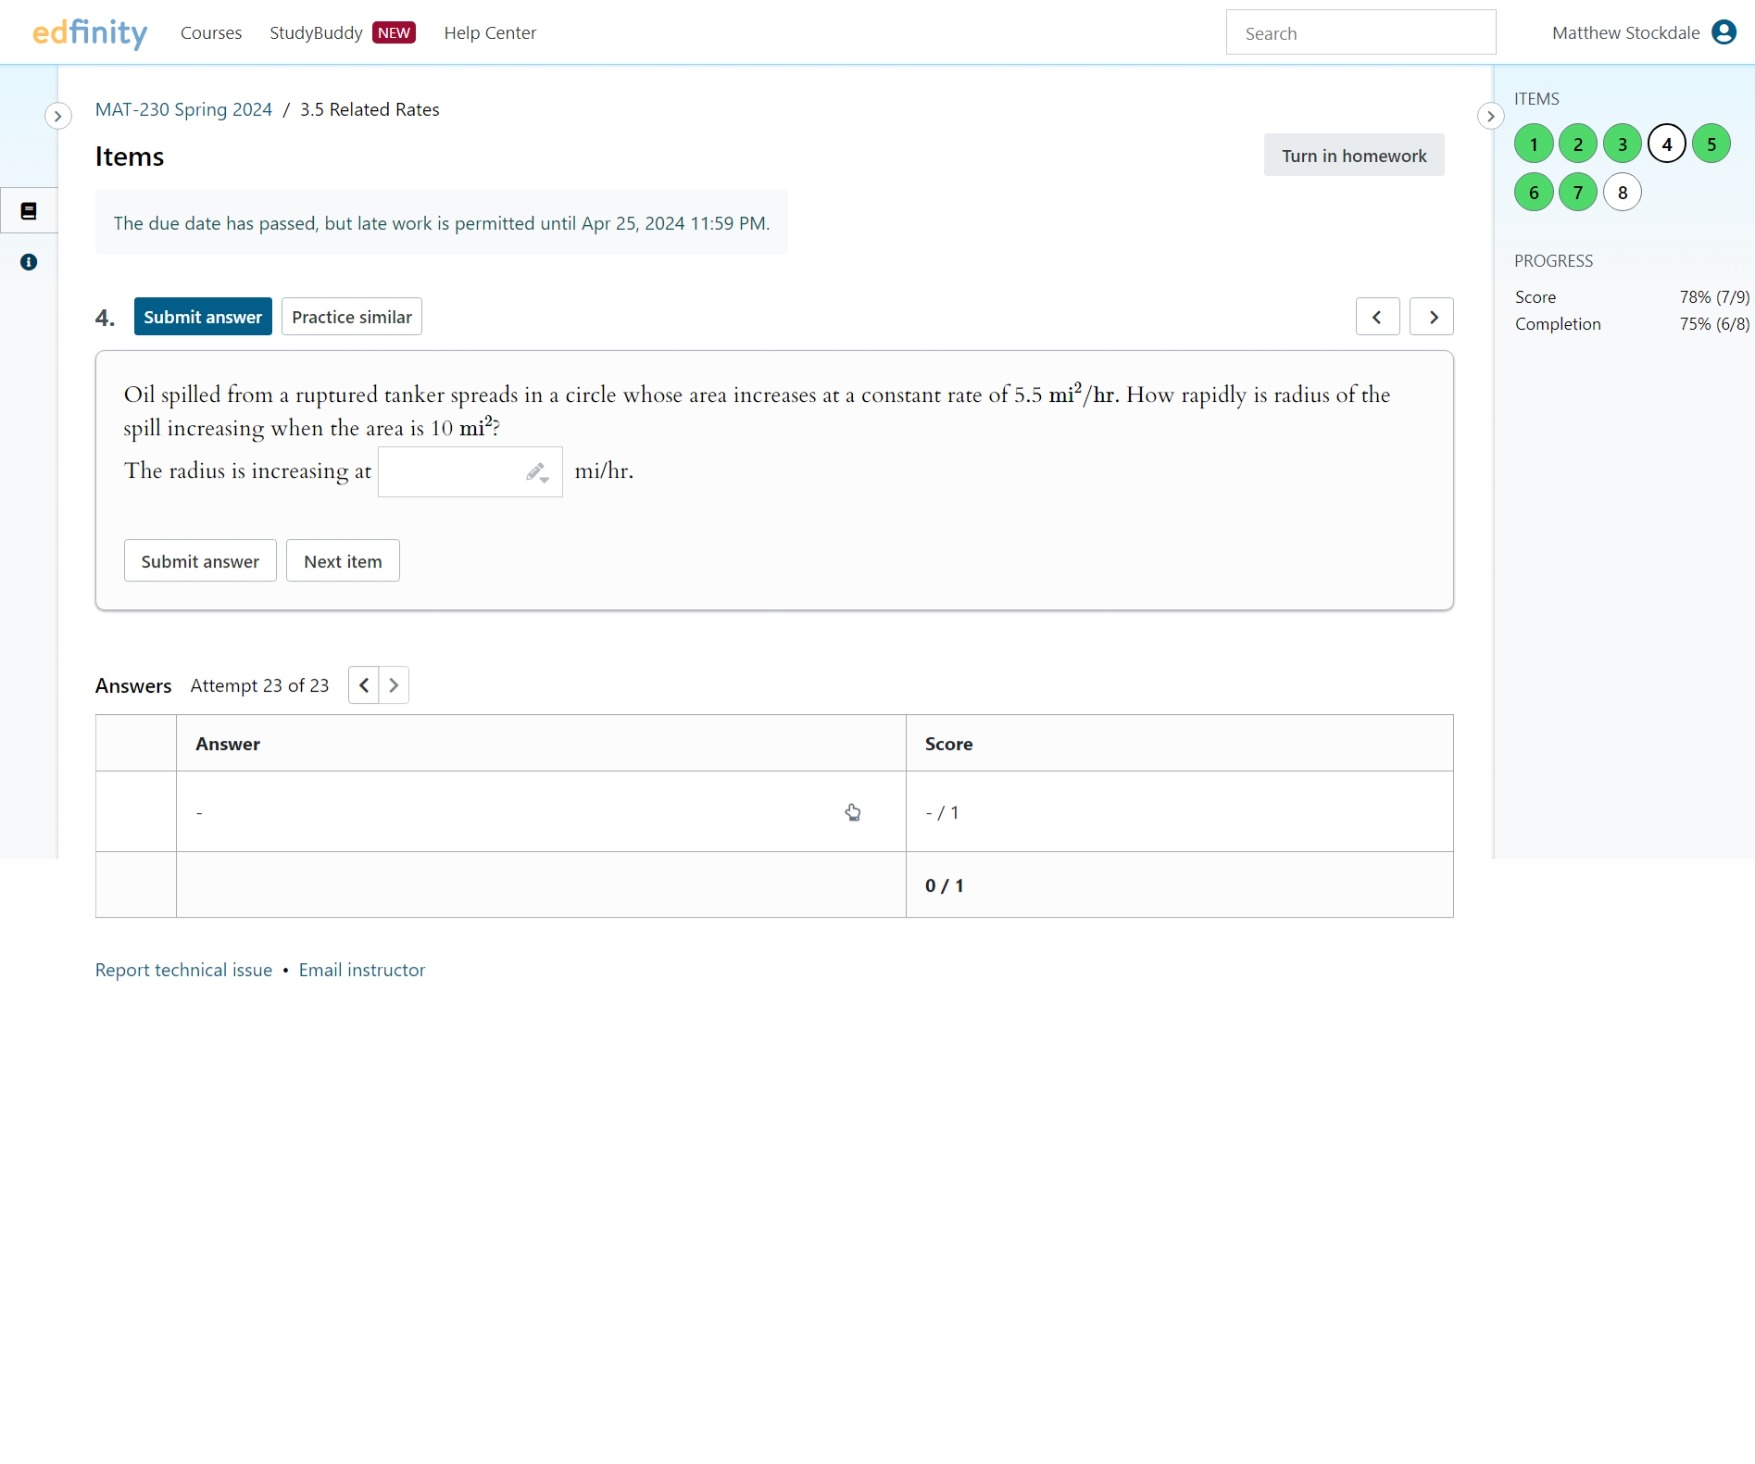Open the Edfinity home logo

90,33
